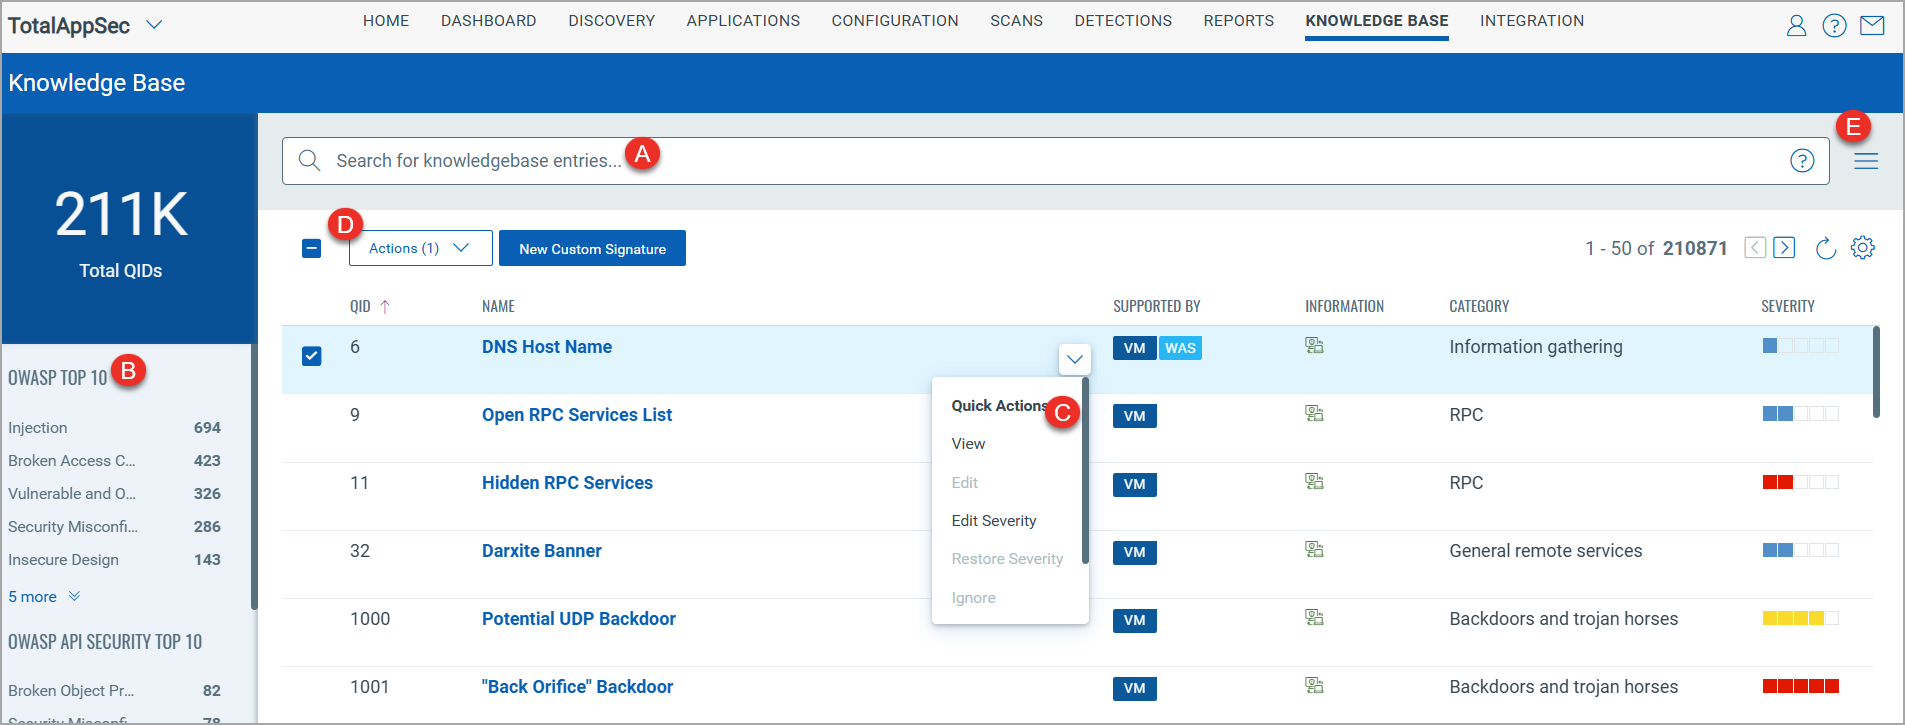
Task: Open table settings gear icon
Action: (x=1862, y=248)
